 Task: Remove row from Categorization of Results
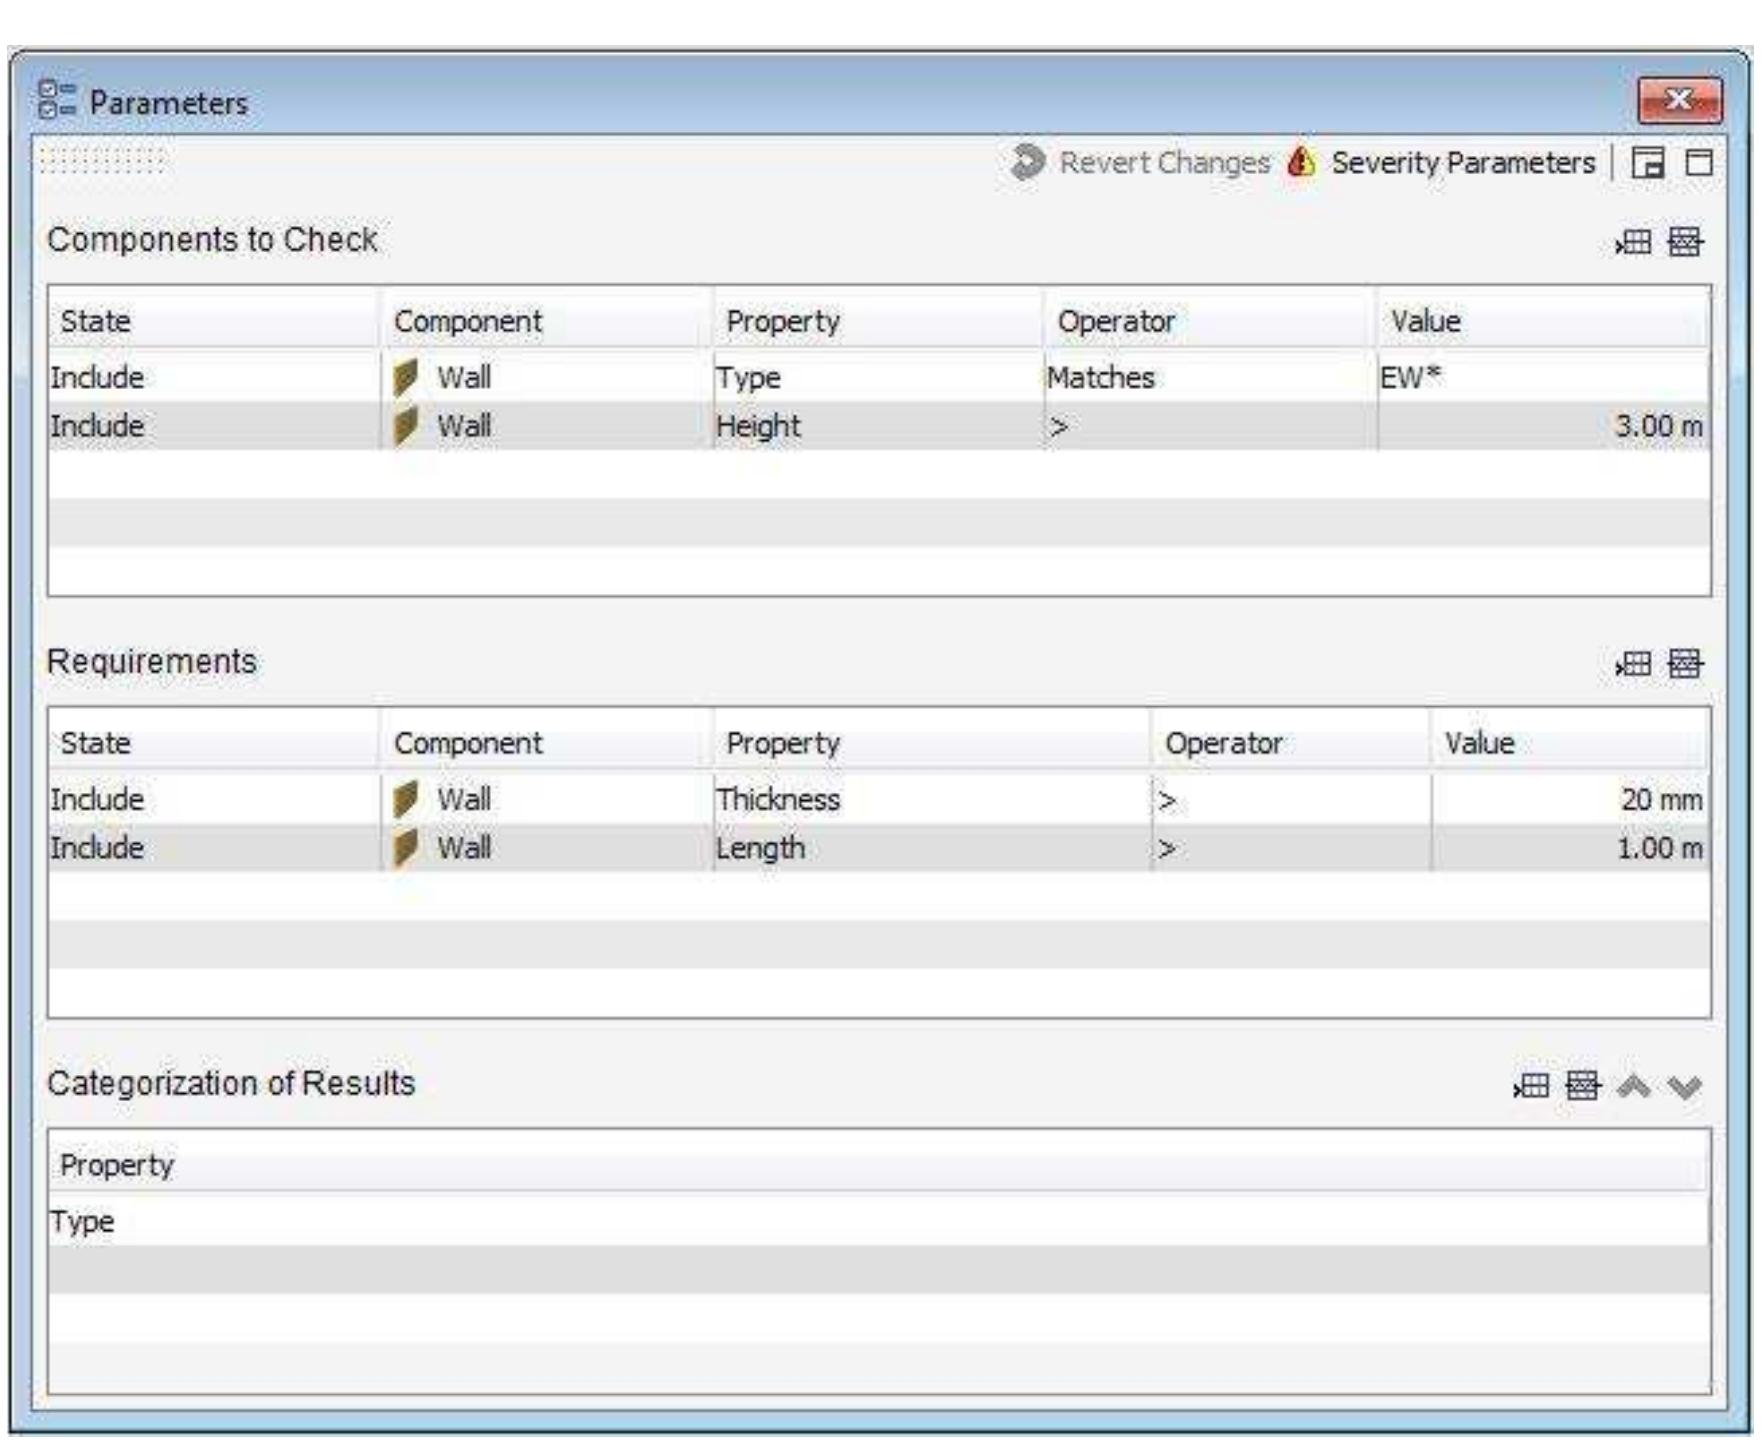pos(1582,1086)
